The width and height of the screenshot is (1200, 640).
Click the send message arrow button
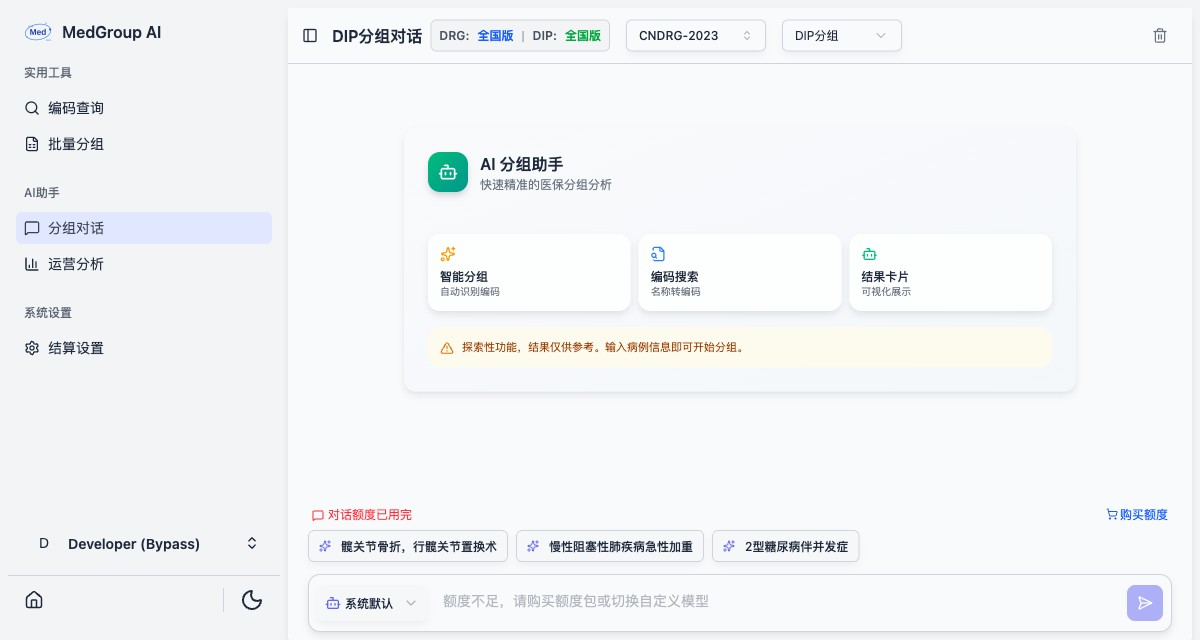click(1145, 603)
